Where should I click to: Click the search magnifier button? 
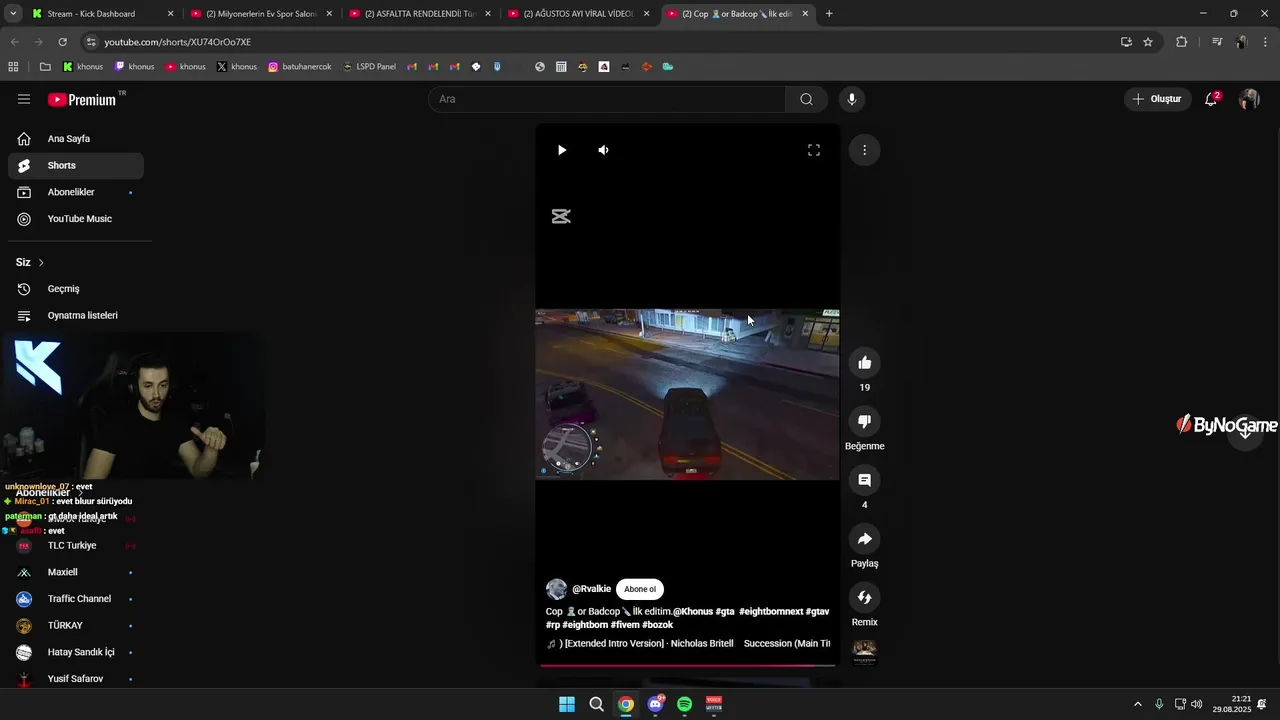[x=806, y=99]
